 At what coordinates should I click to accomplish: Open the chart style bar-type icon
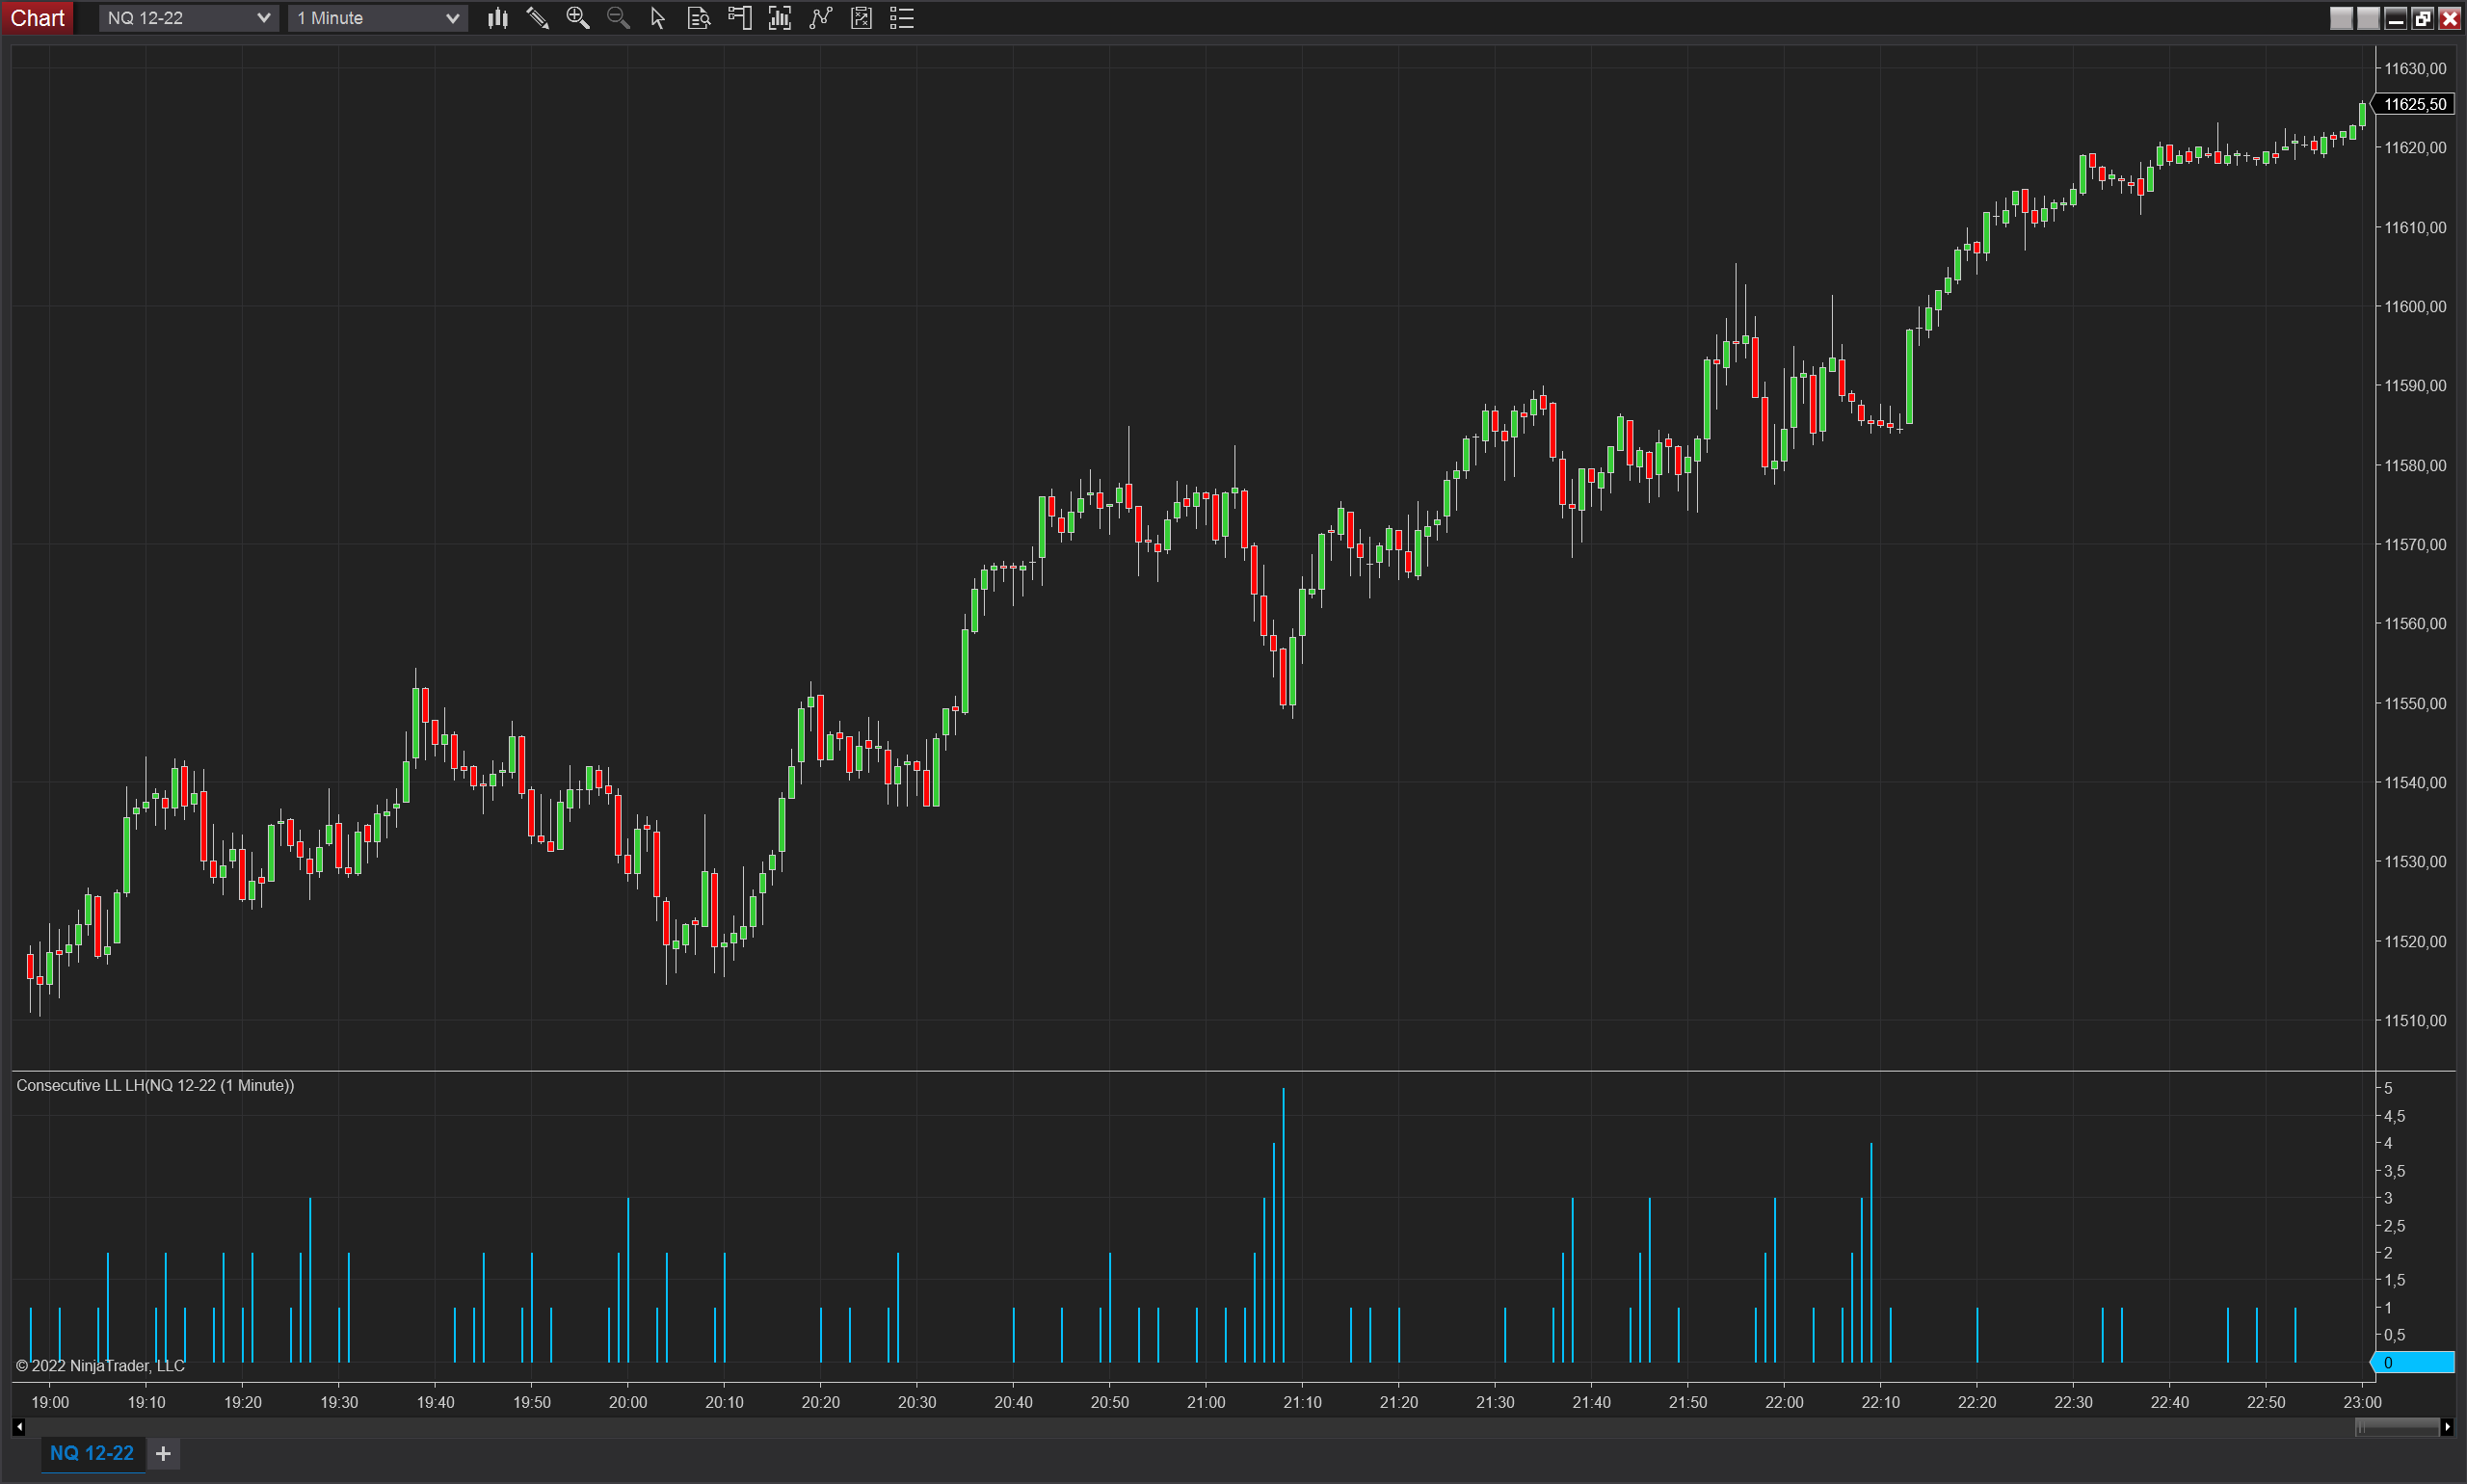[x=497, y=18]
